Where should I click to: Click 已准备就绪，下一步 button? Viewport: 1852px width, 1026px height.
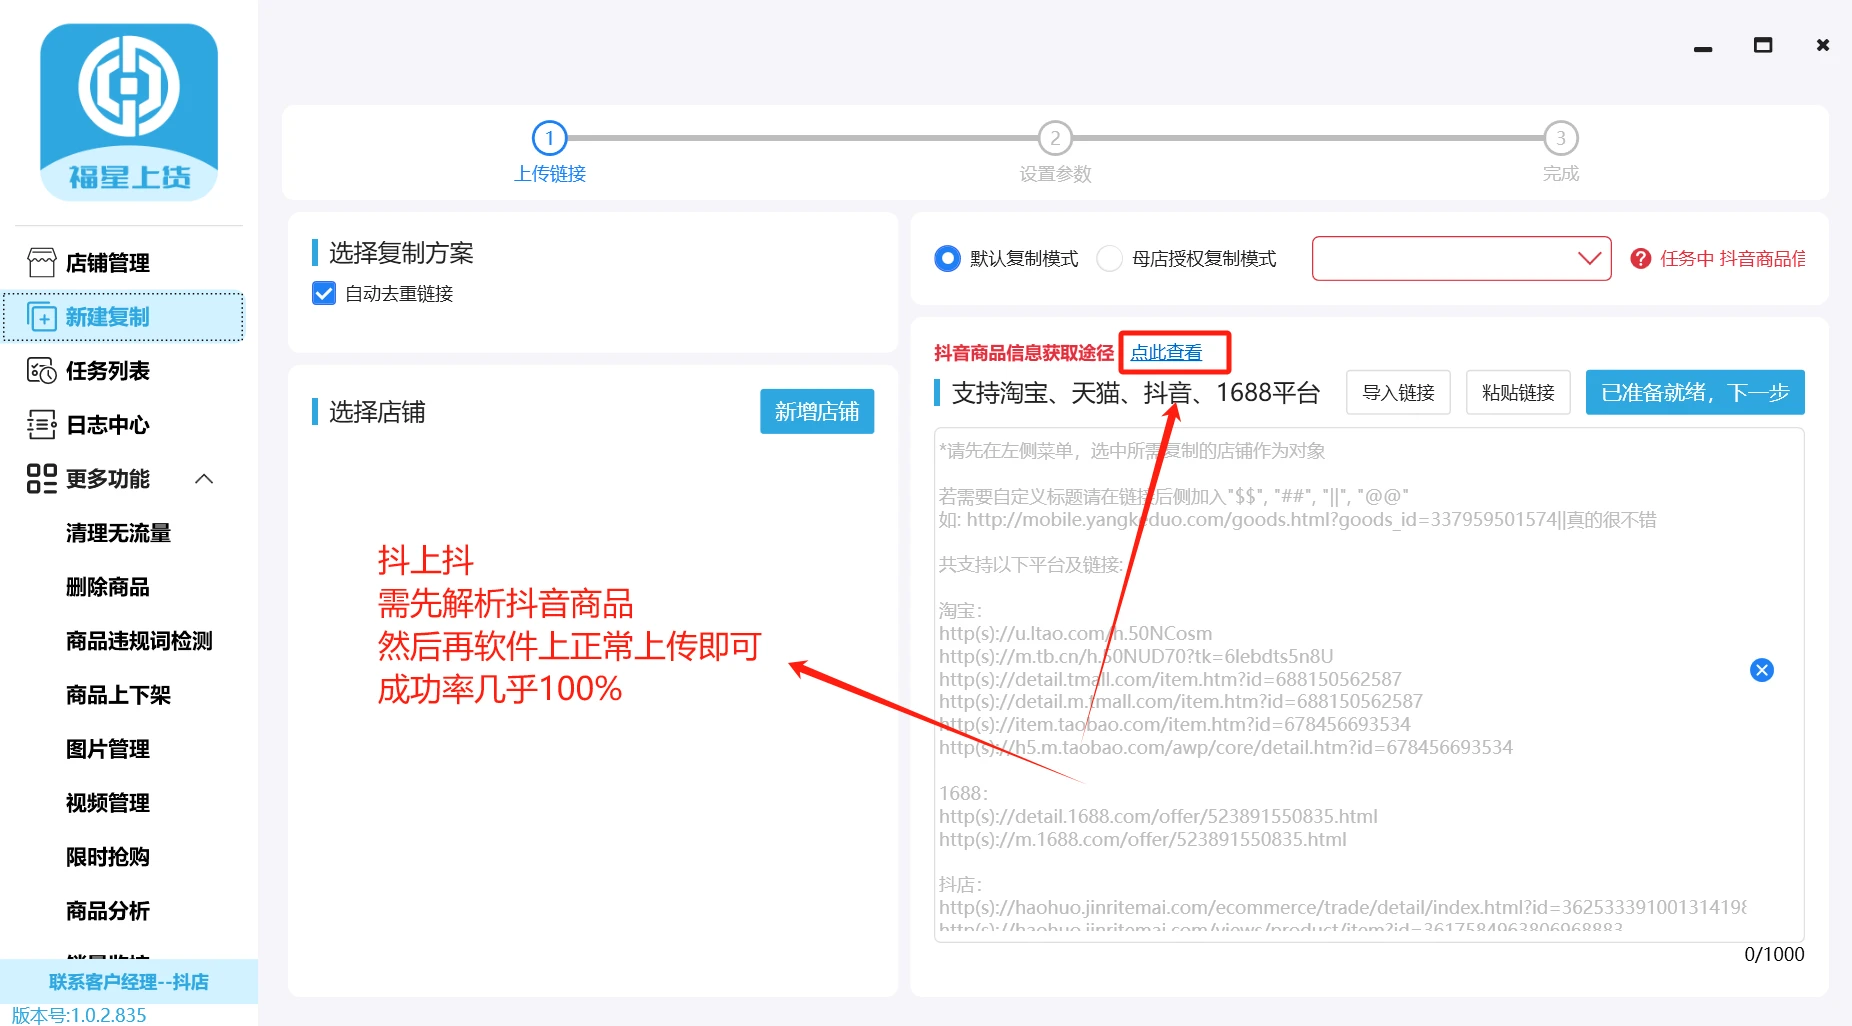coord(1695,392)
